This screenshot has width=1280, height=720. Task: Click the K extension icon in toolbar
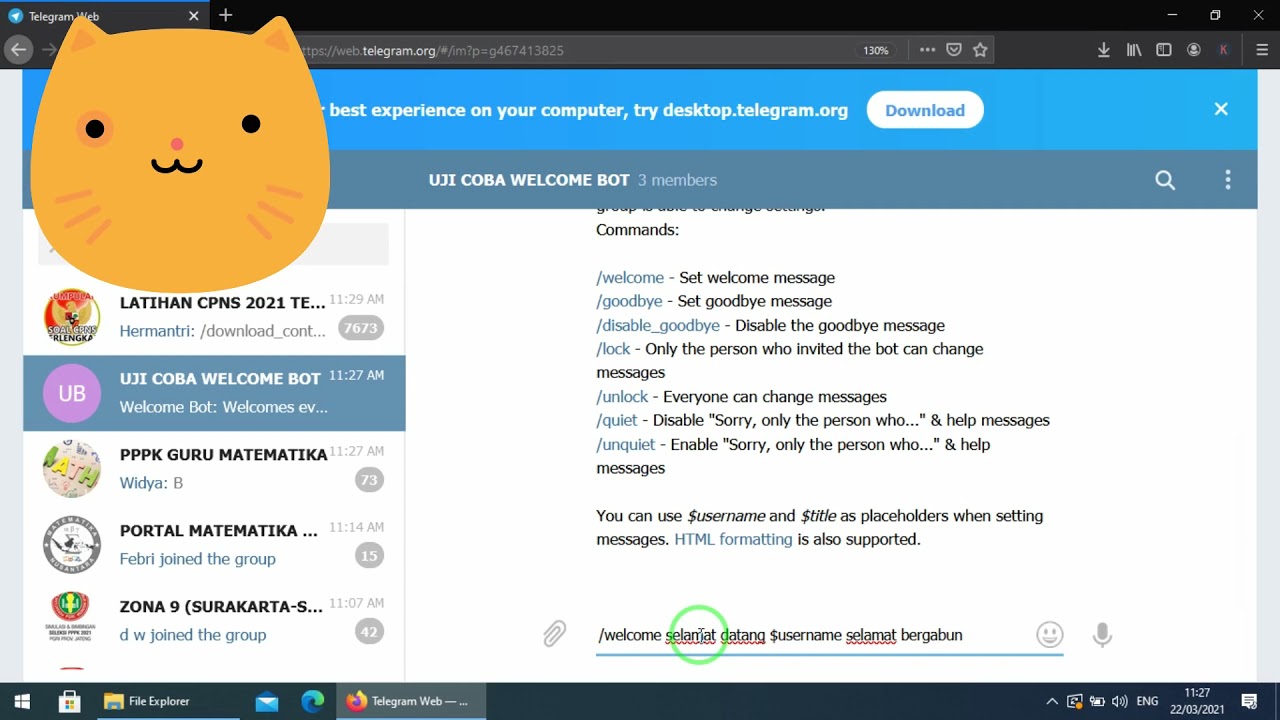coord(1224,50)
